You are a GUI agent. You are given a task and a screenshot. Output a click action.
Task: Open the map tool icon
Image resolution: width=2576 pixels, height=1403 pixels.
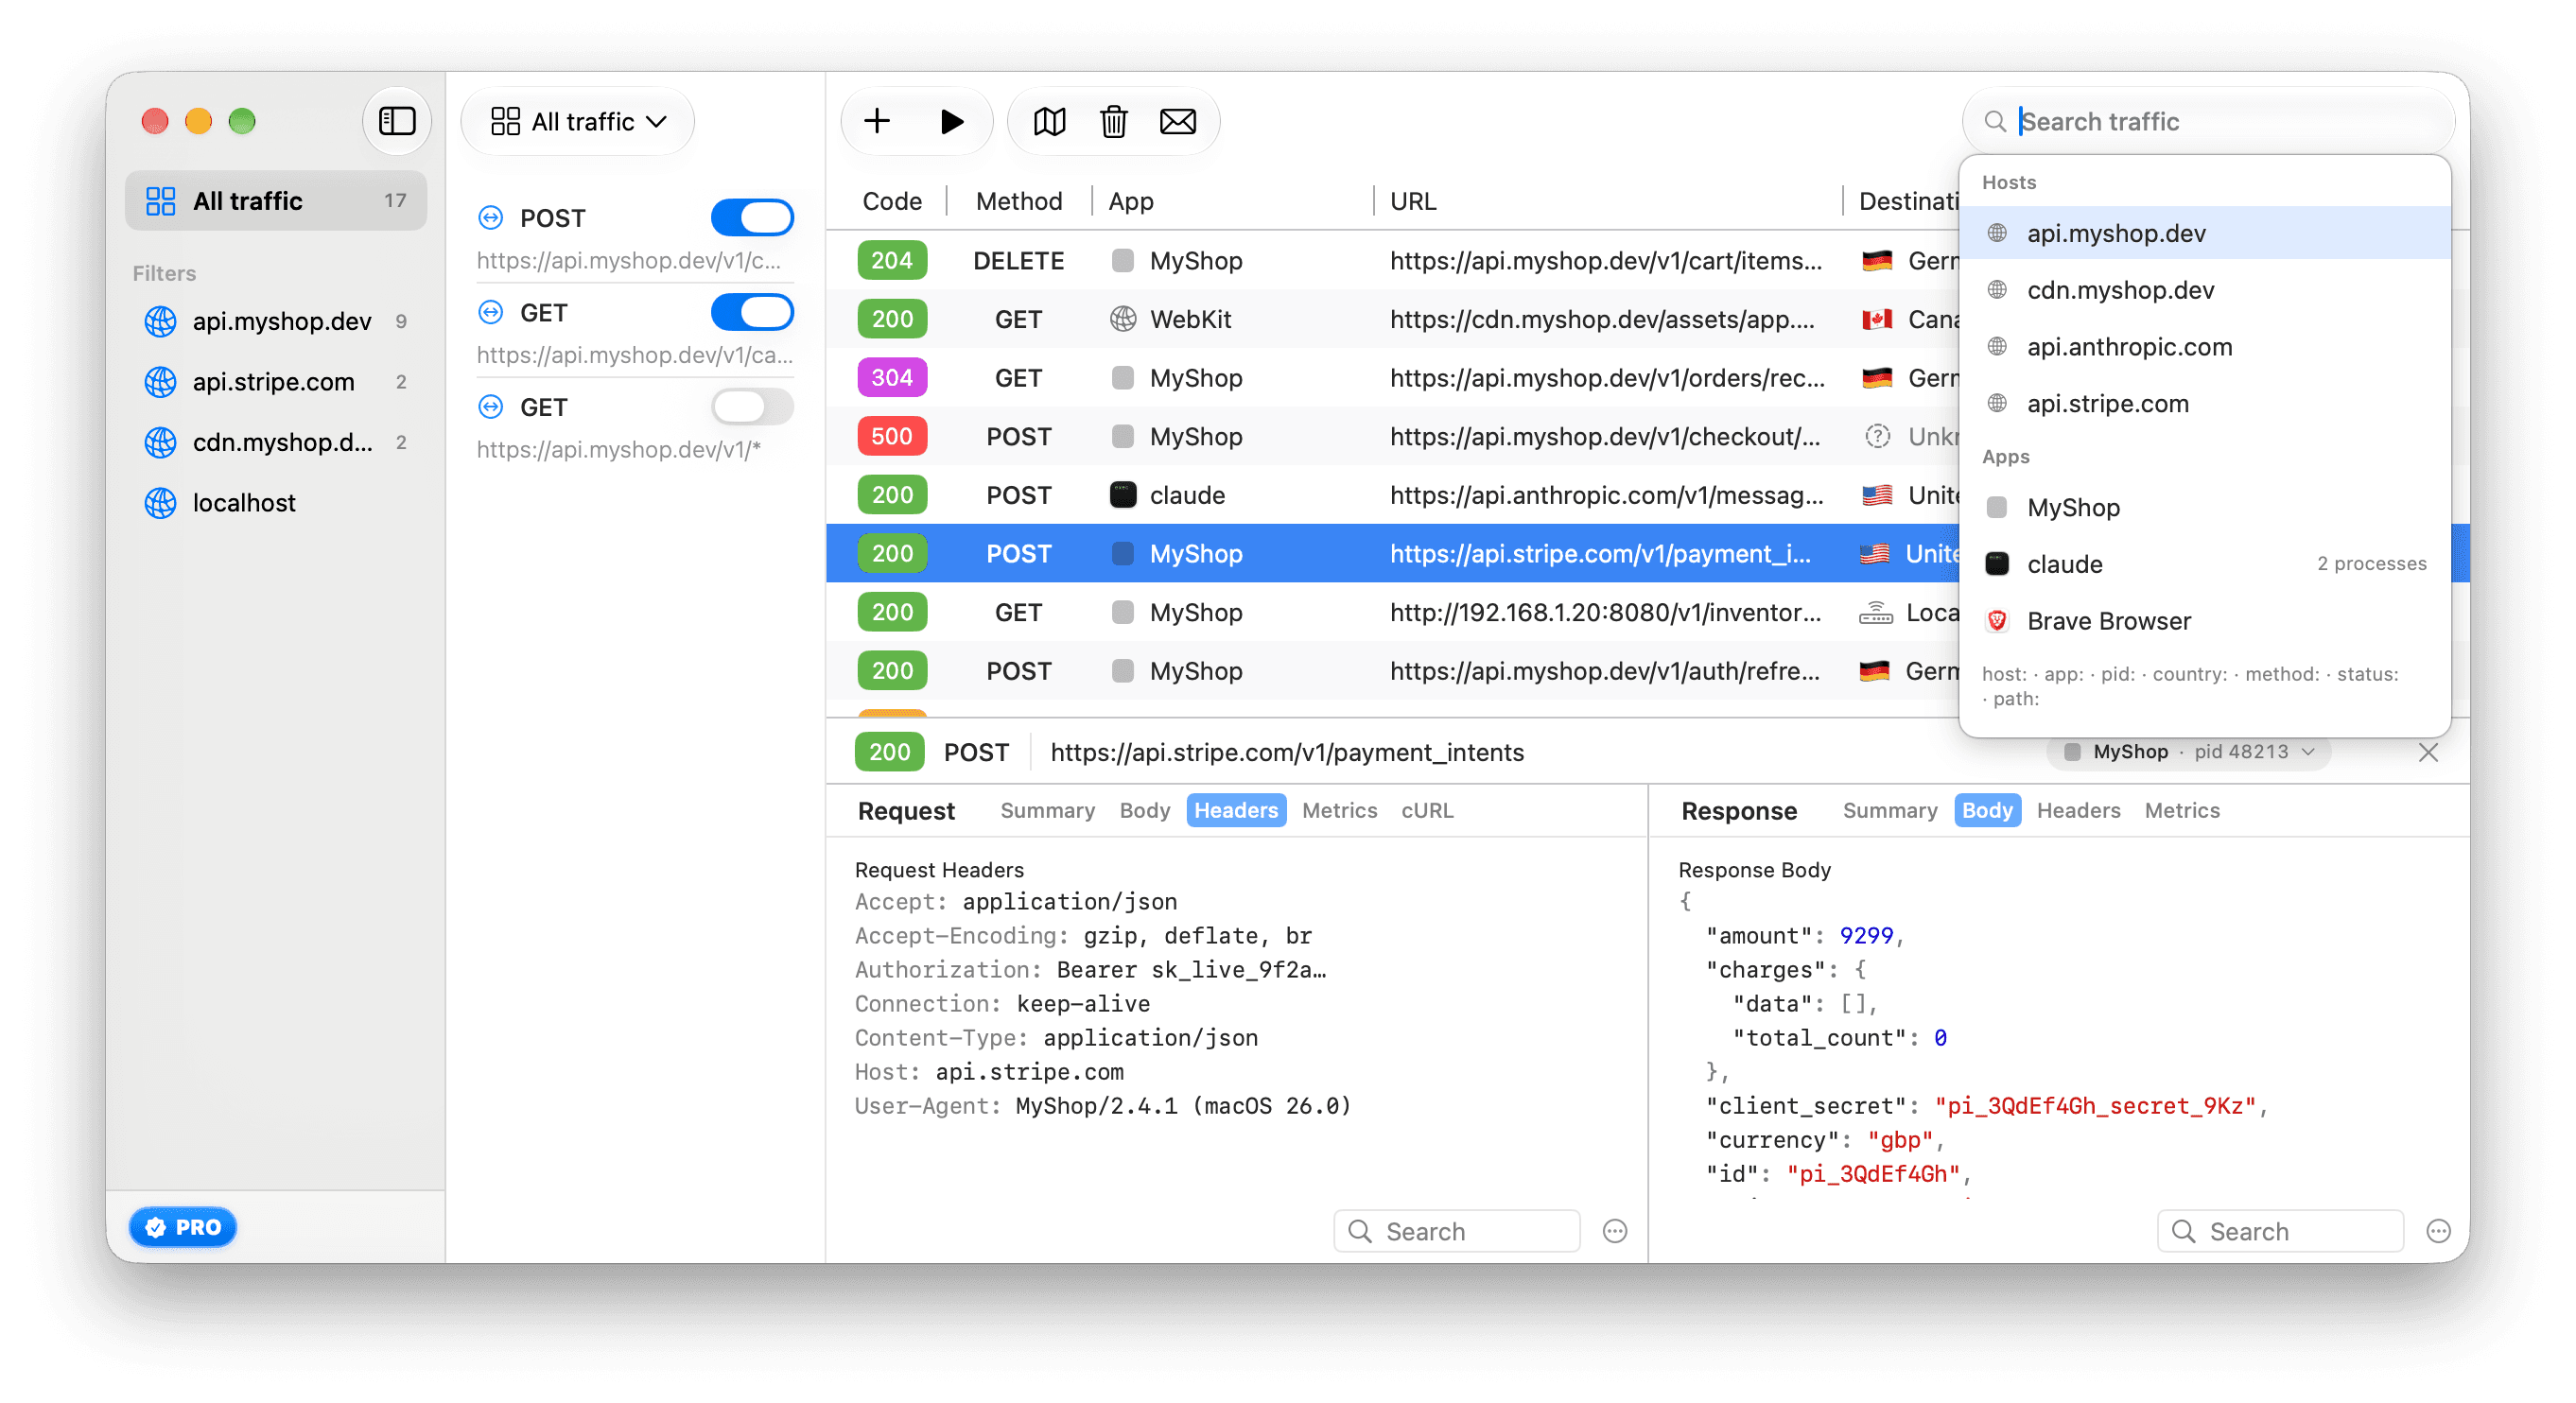(x=1049, y=121)
